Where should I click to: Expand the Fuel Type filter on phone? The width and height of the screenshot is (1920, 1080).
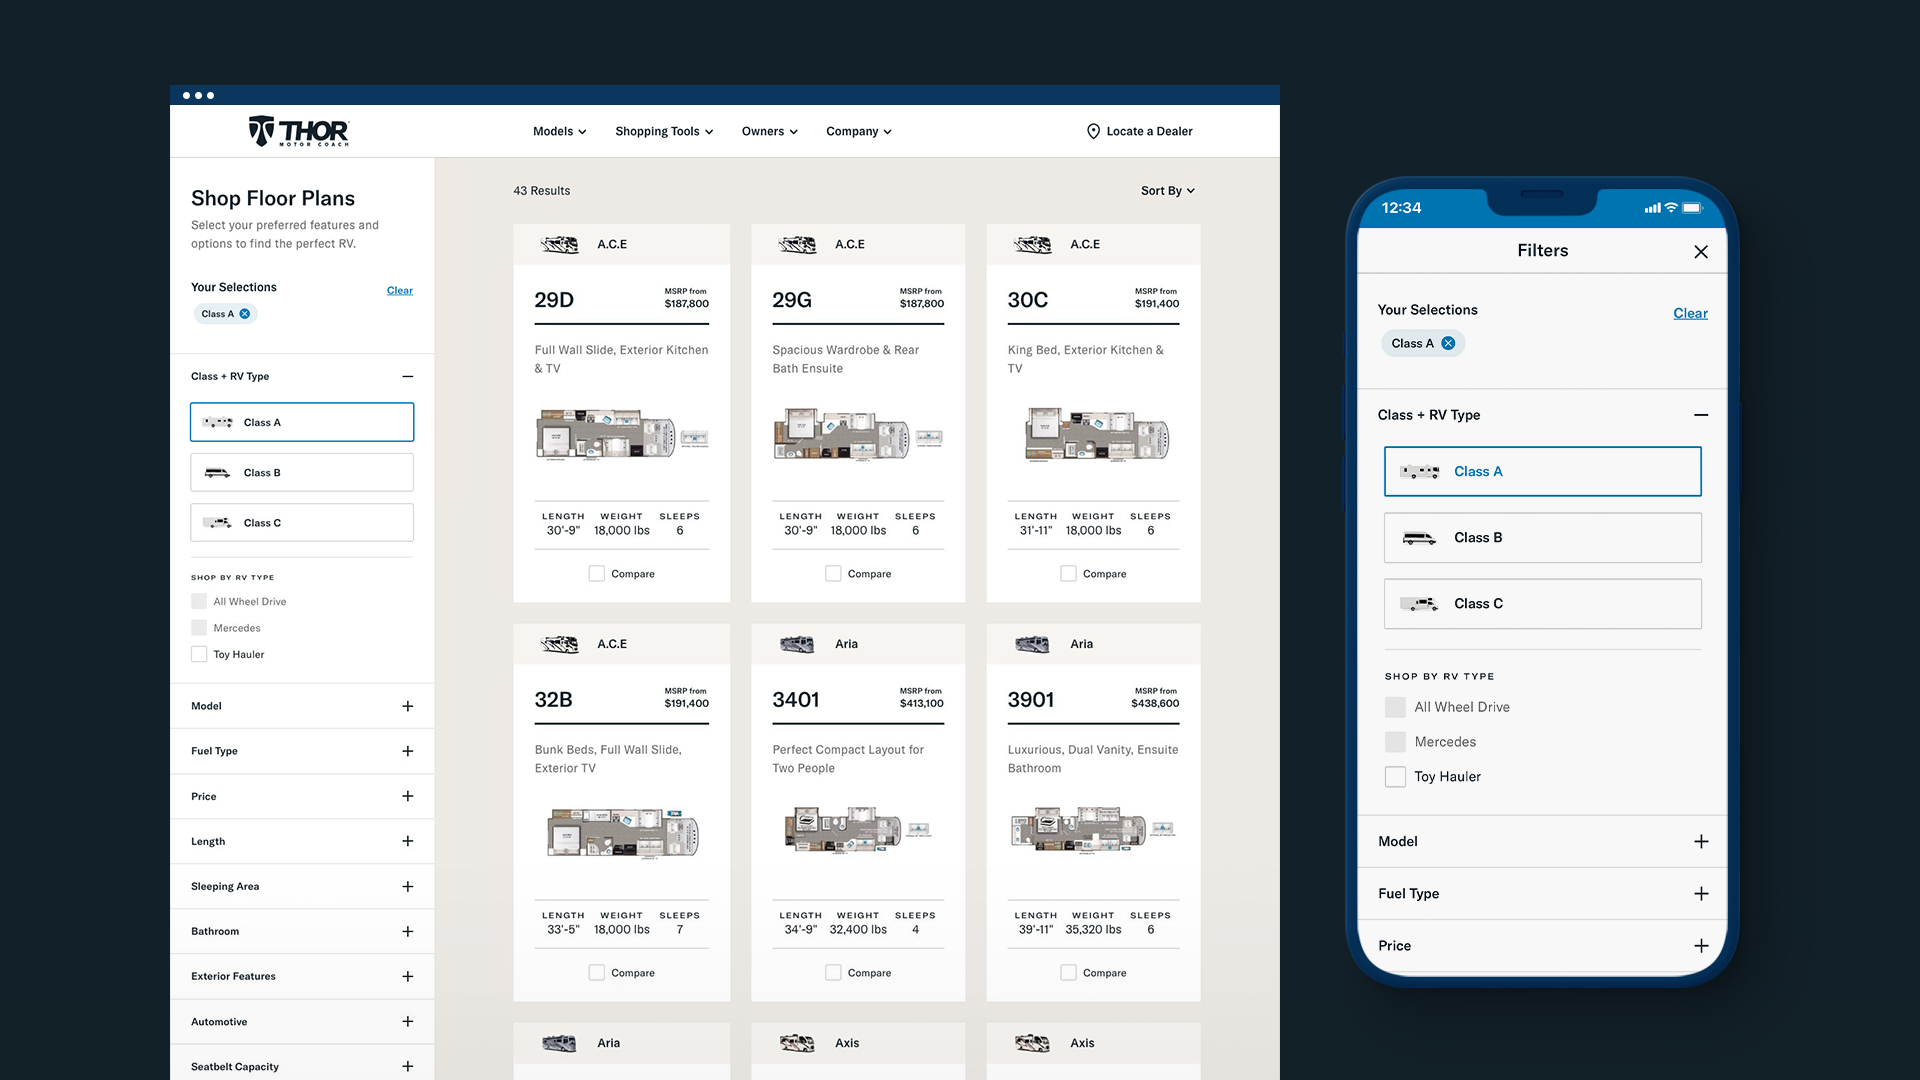tap(1701, 894)
